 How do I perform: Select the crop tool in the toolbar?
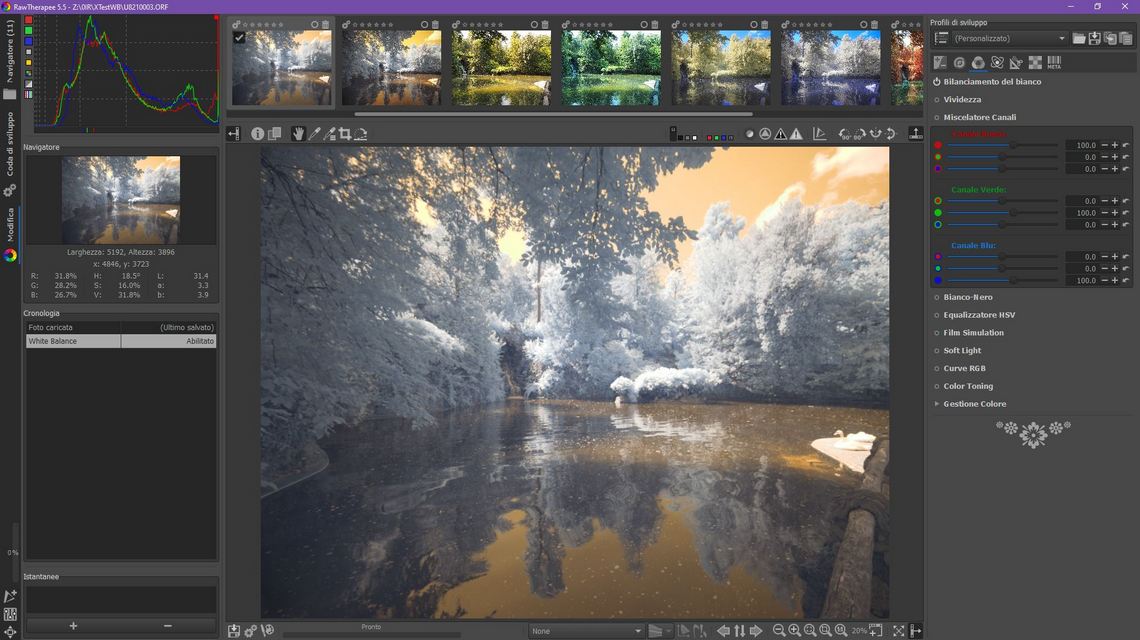(345, 134)
